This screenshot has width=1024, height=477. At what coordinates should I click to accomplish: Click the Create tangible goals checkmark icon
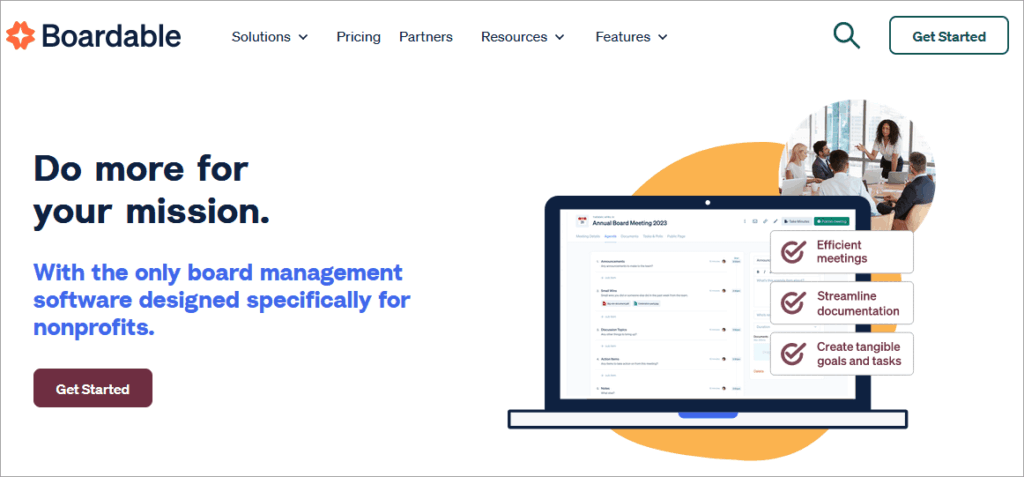pyautogui.click(x=793, y=354)
